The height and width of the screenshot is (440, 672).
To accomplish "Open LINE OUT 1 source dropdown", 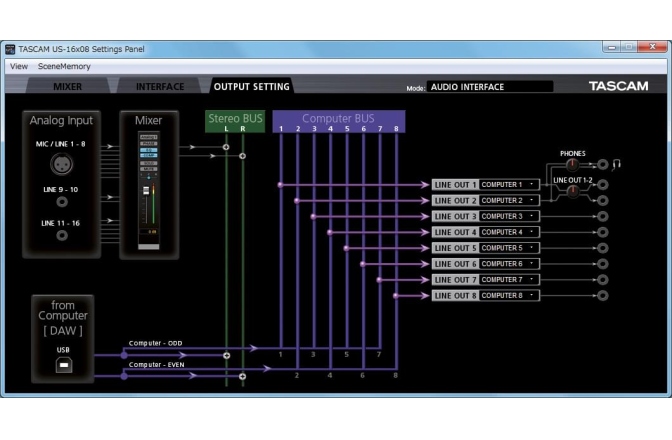I will [x=509, y=185].
